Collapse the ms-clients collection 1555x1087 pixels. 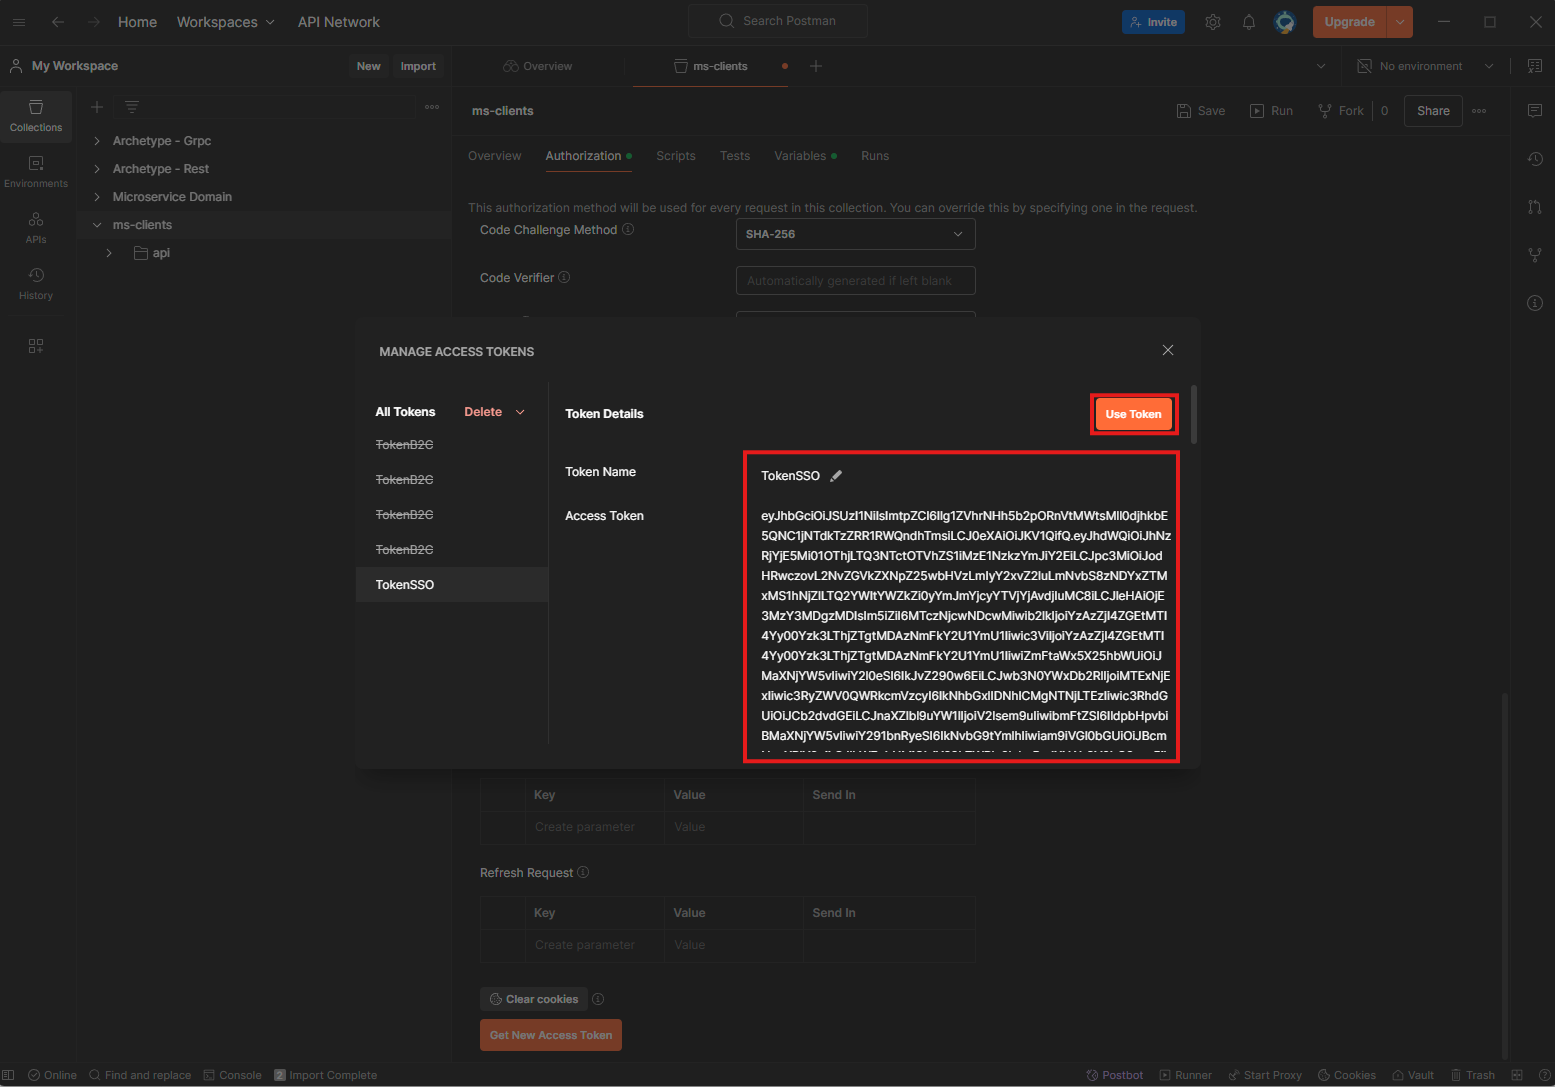point(97,225)
